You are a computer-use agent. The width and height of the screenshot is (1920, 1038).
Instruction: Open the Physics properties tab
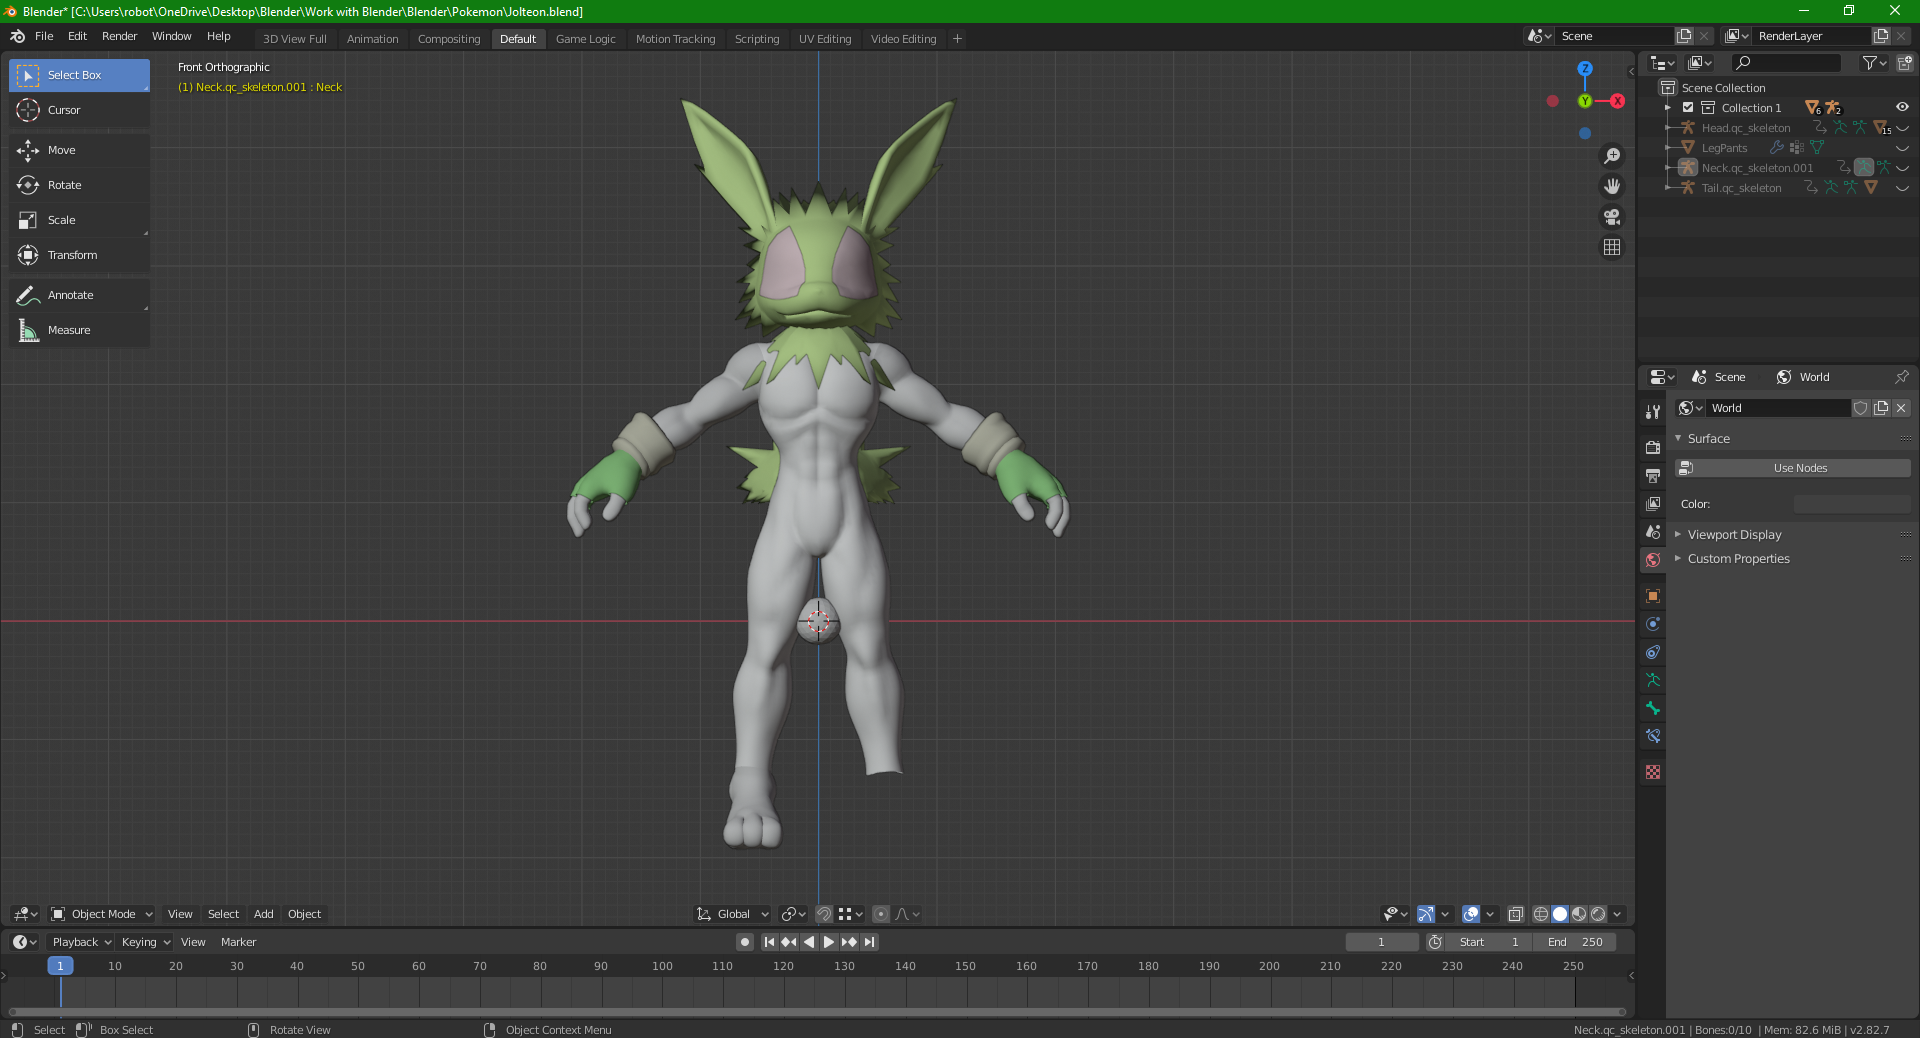tap(1653, 623)
